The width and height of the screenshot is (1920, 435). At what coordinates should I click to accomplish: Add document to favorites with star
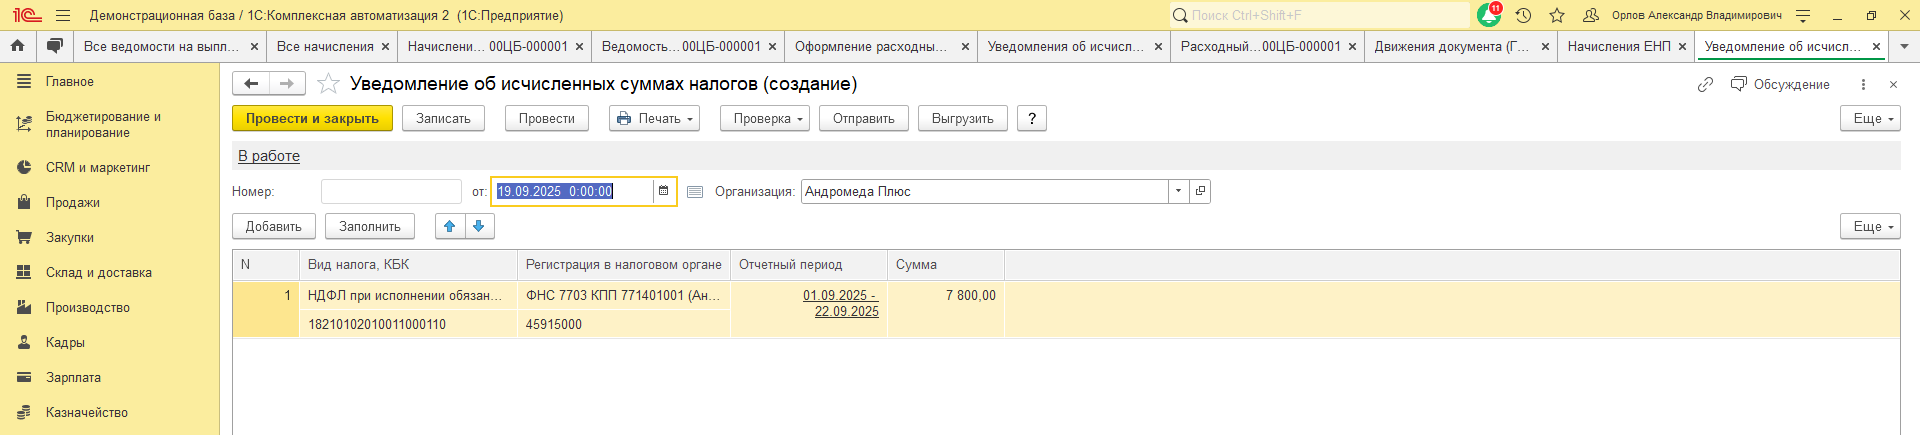point(328,84)
